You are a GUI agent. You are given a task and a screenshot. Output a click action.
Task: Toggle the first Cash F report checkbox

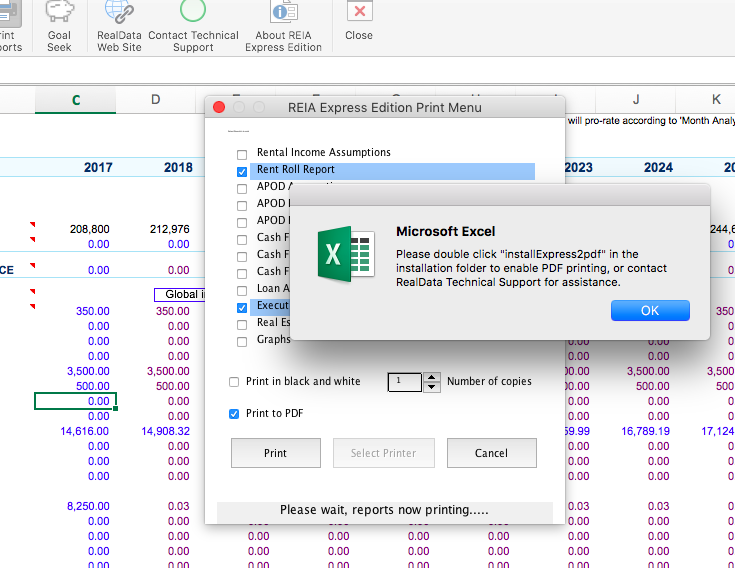tap(242, 240)
